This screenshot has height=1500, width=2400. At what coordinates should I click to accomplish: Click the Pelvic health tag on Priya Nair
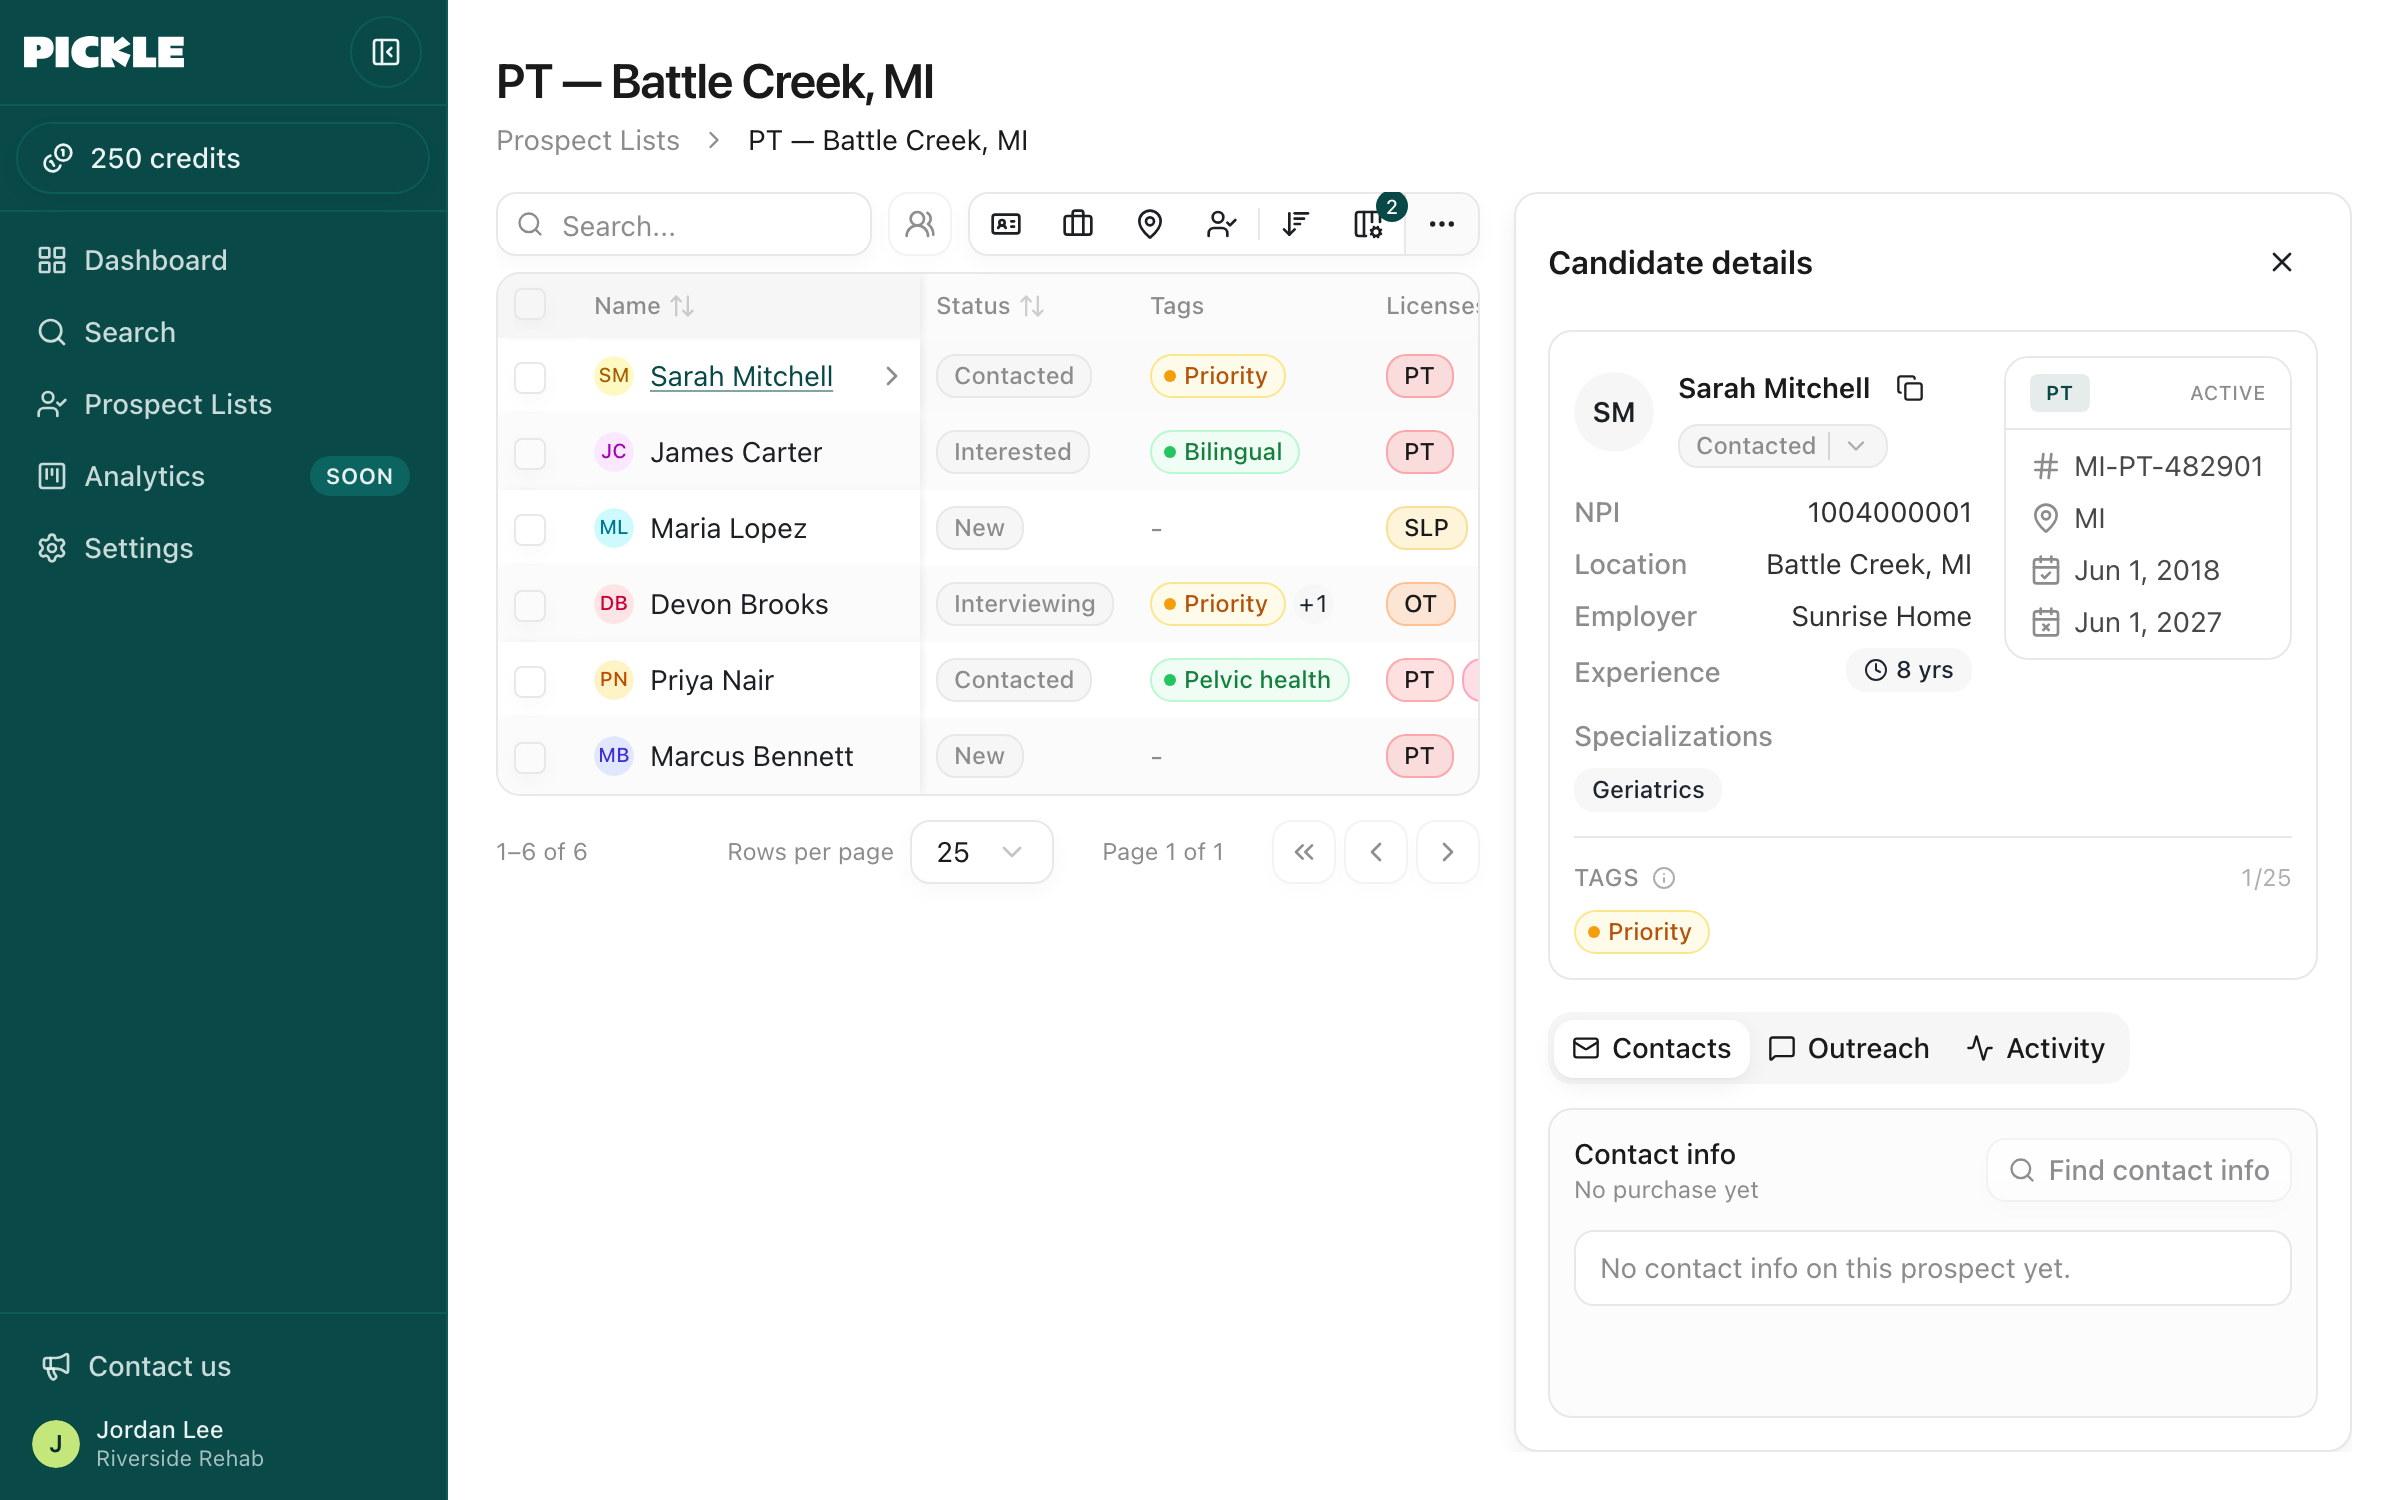(x=1249, y=680)
